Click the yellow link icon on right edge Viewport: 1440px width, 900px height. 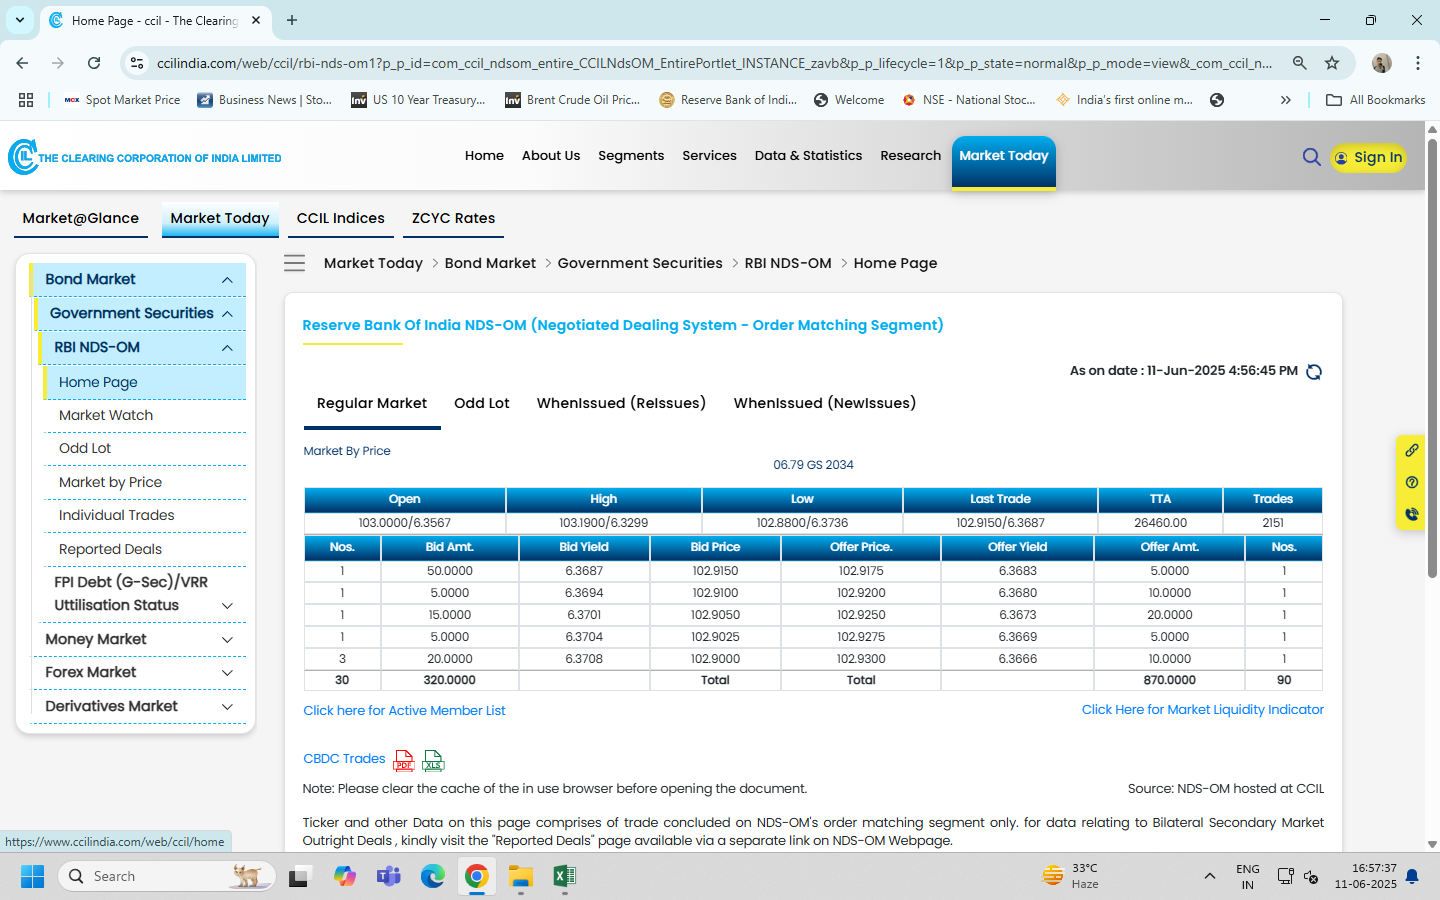[x=1411, y=451]
